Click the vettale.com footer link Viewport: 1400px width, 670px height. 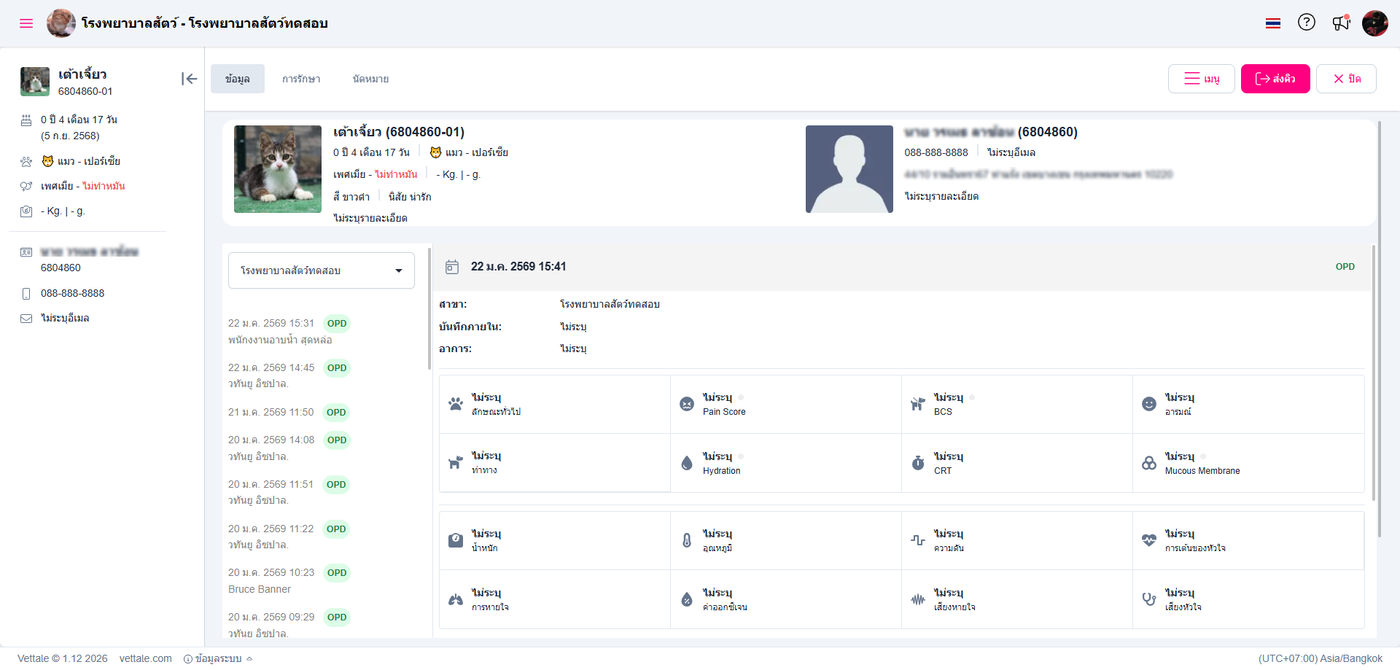pyautogui.click(x=146, y=659)
